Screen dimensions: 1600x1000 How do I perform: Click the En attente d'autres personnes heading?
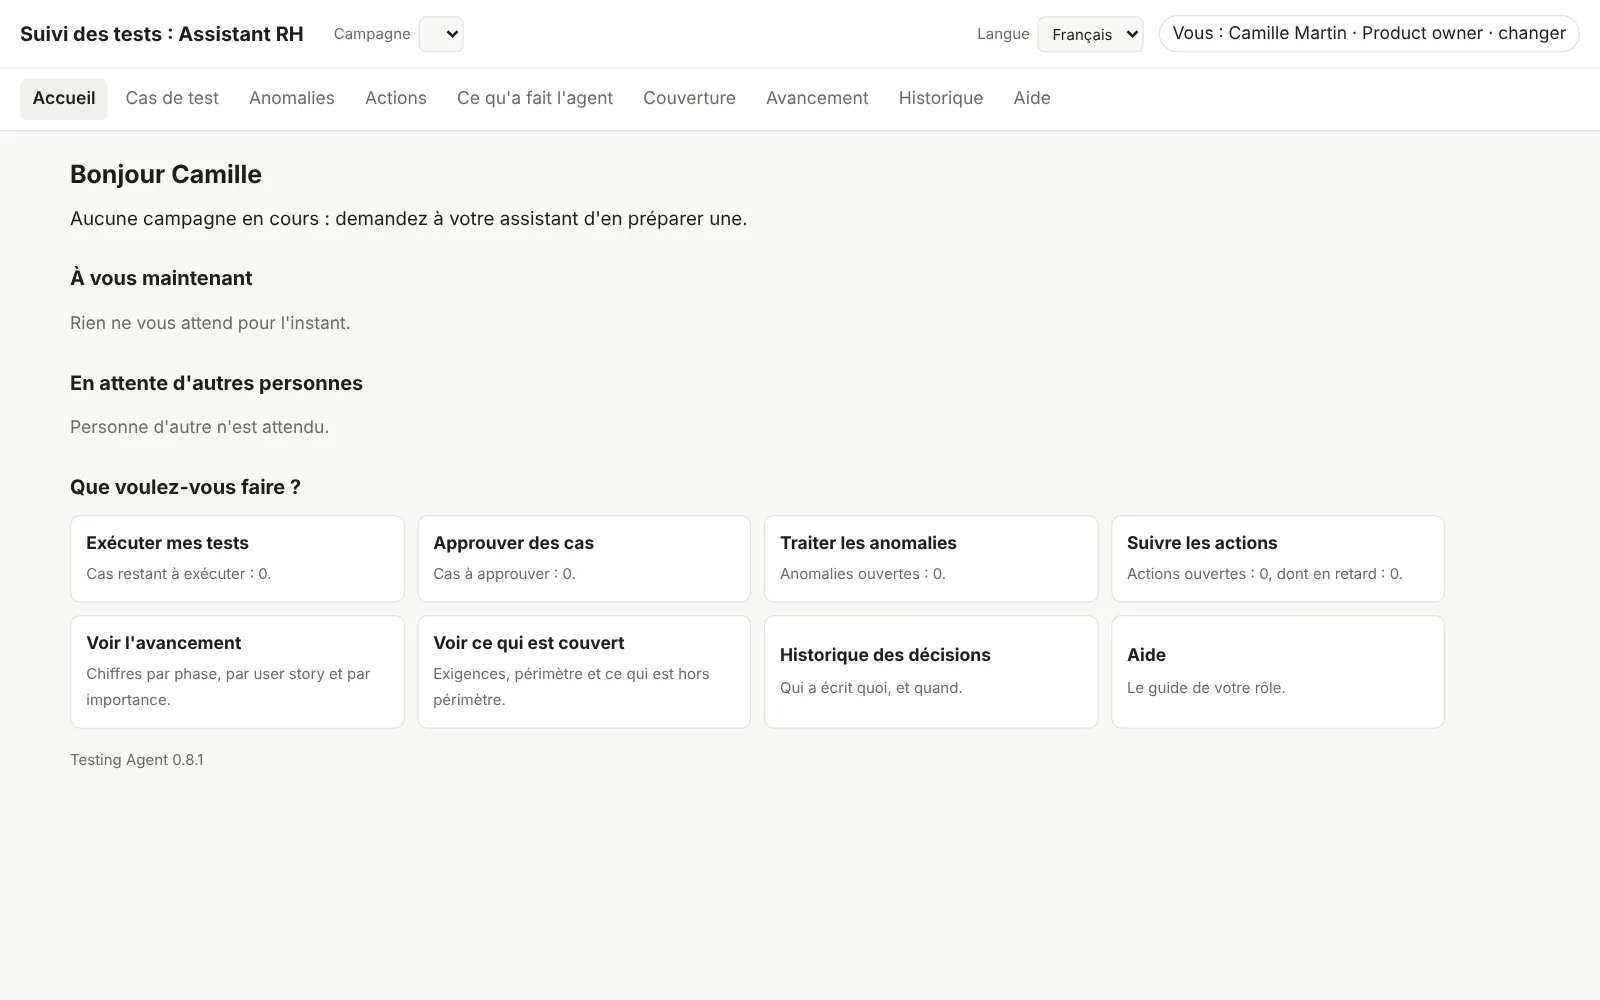[x=216, y=383]
